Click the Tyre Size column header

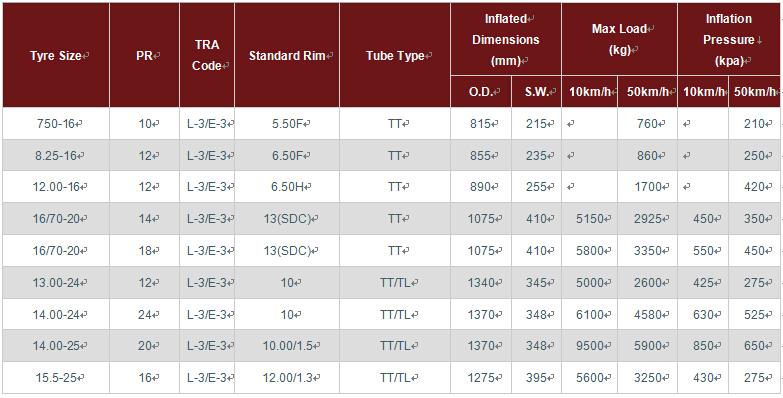point(56,55)
